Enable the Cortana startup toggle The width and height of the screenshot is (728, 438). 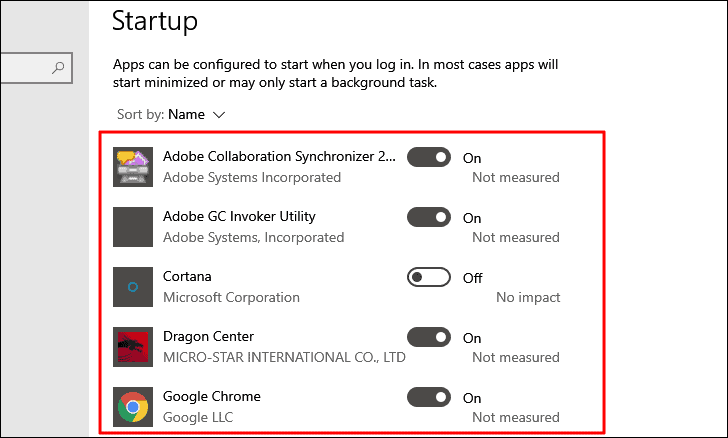[429, 277]
